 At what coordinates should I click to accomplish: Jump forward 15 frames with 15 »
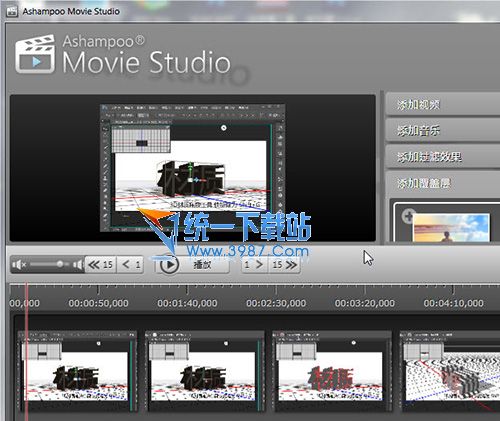point(284,265)
